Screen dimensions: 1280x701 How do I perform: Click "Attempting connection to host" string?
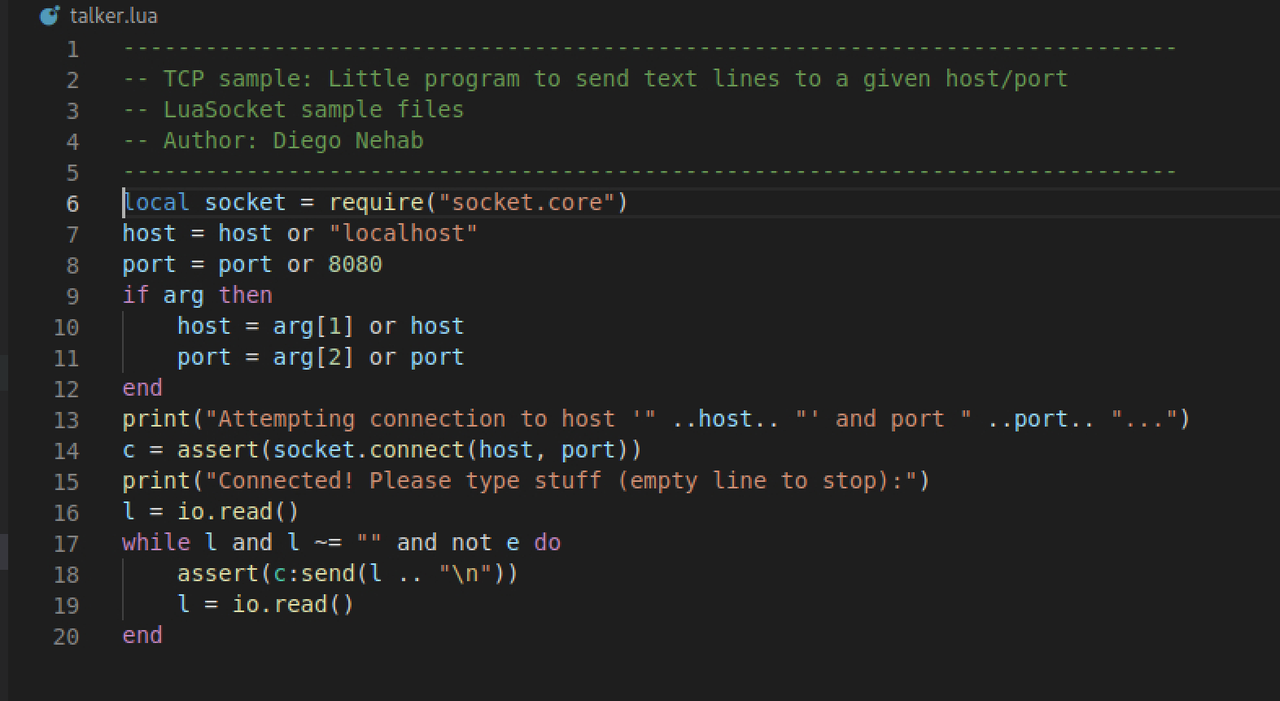(x=430, y=419)
